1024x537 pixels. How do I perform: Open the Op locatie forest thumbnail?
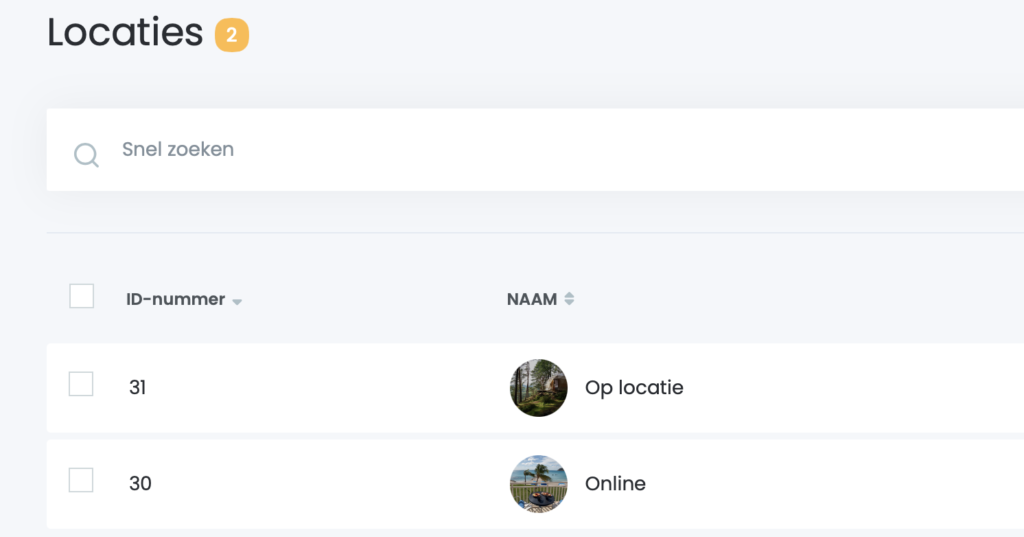coord(539,388)
